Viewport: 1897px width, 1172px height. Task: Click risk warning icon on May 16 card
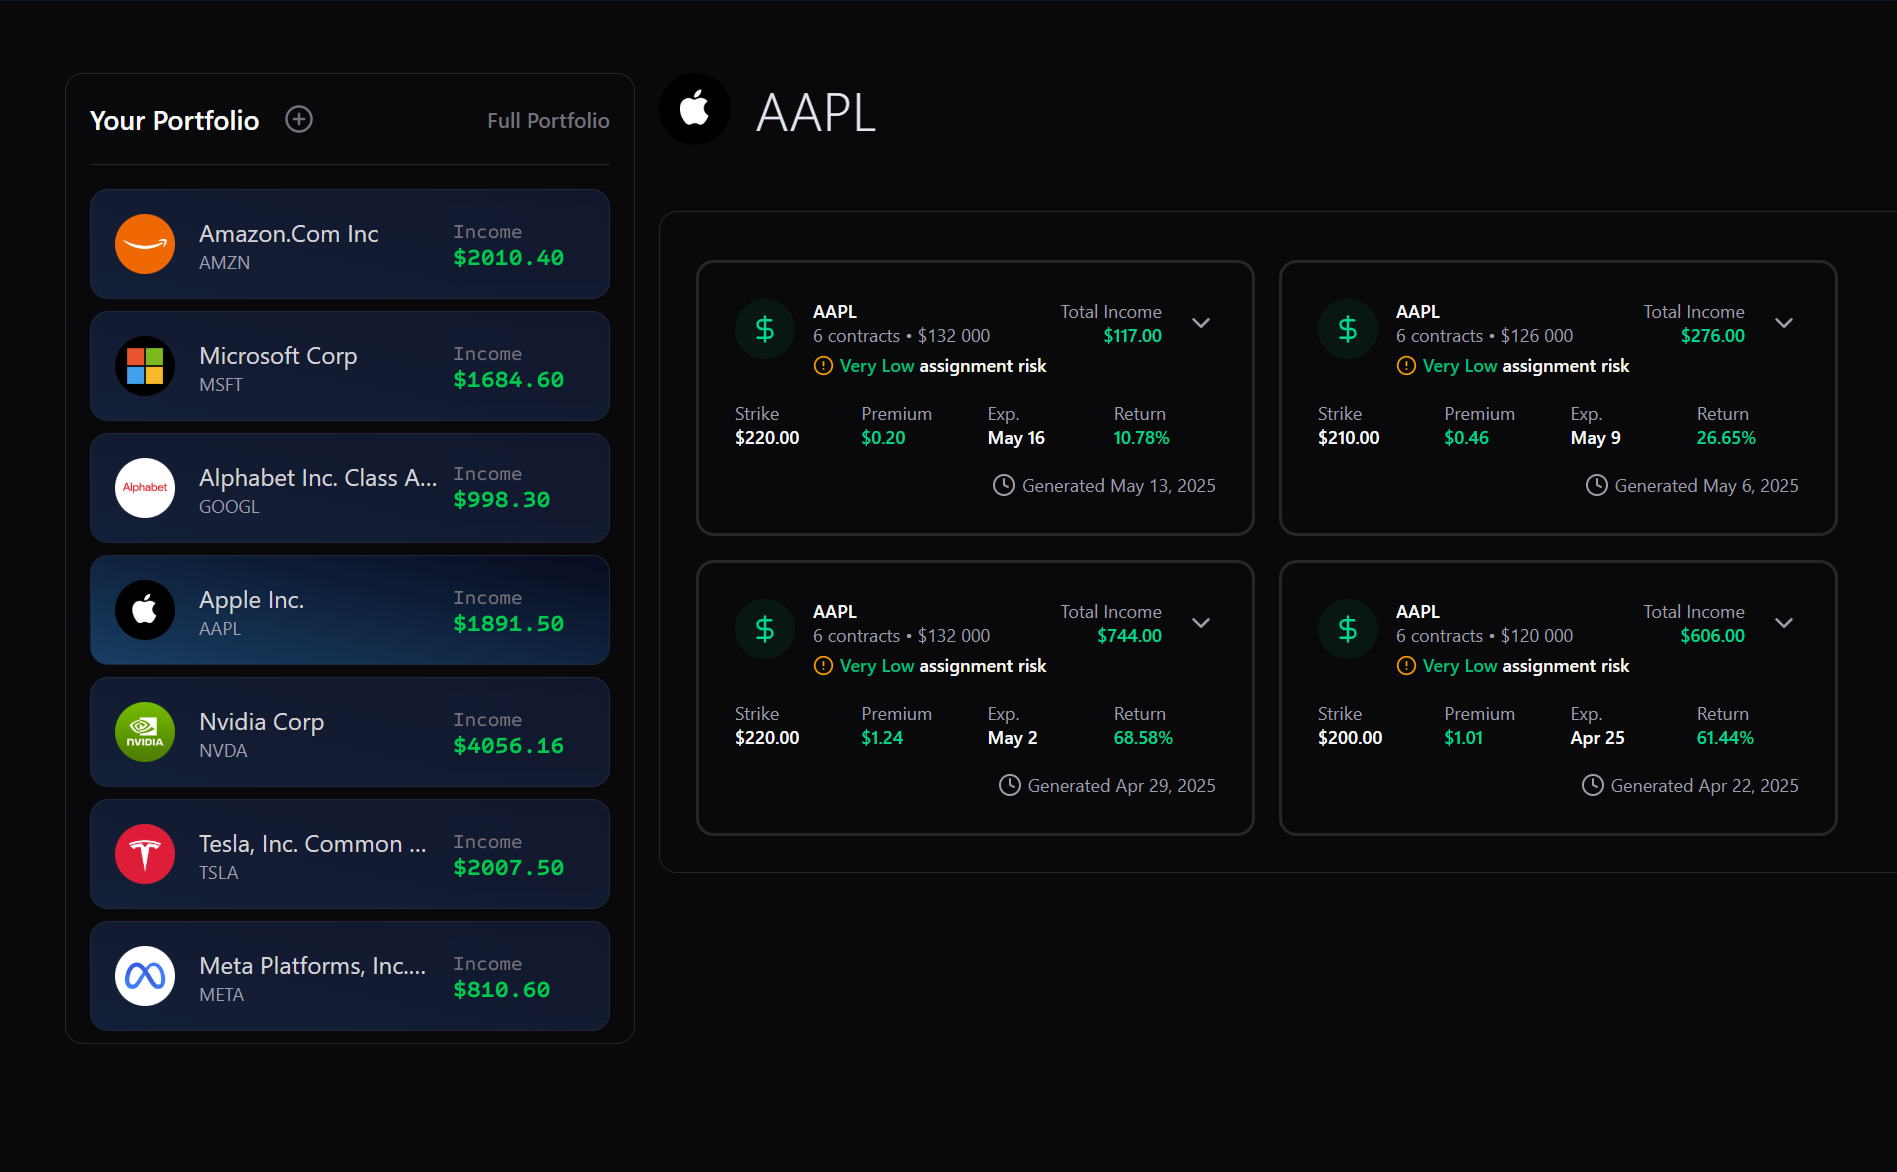[x=823, y=366]
